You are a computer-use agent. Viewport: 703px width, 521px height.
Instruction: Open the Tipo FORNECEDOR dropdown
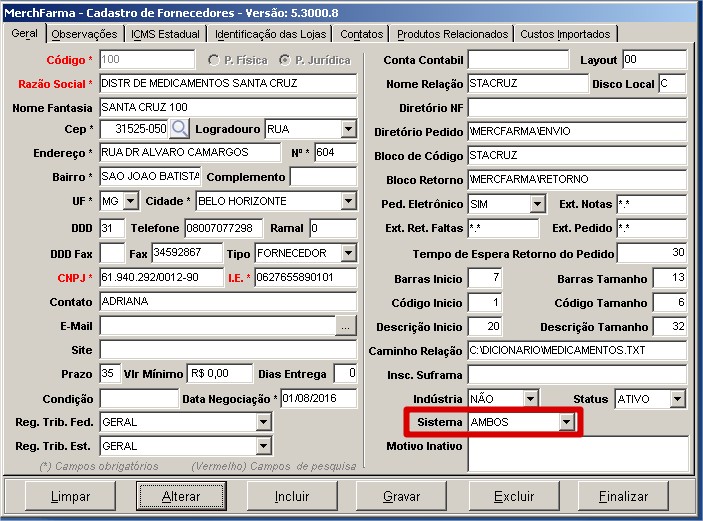click(348, 252)
